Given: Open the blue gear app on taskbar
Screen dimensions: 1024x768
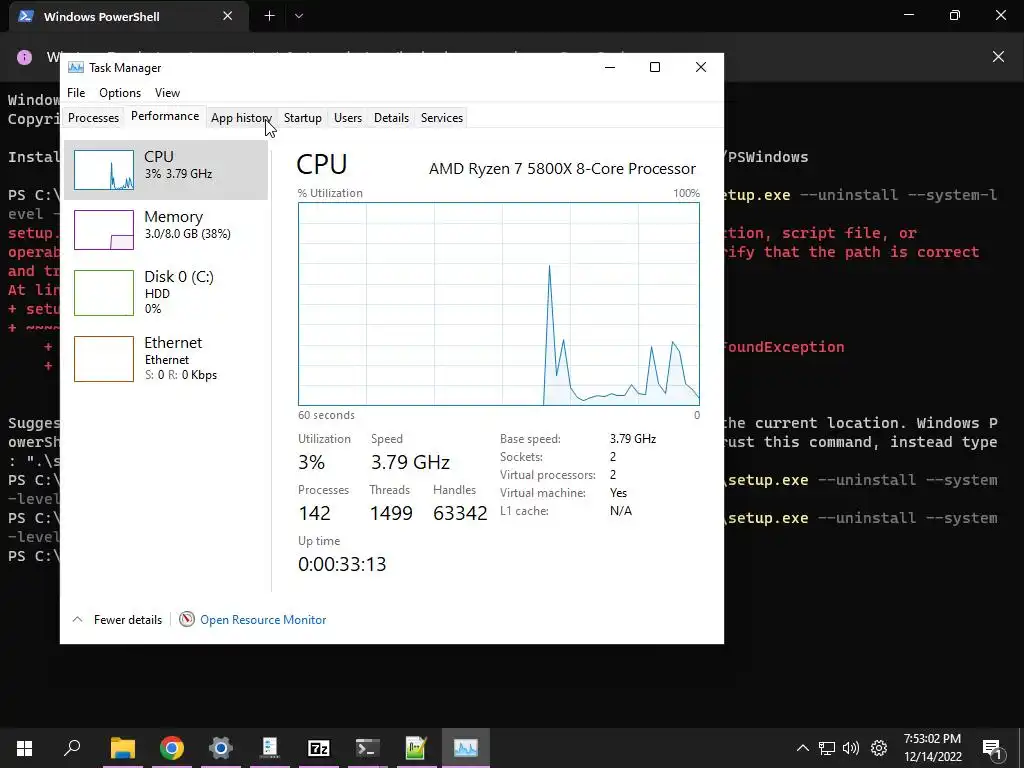Looking at the screenshot, I should [x=220, y=748].
